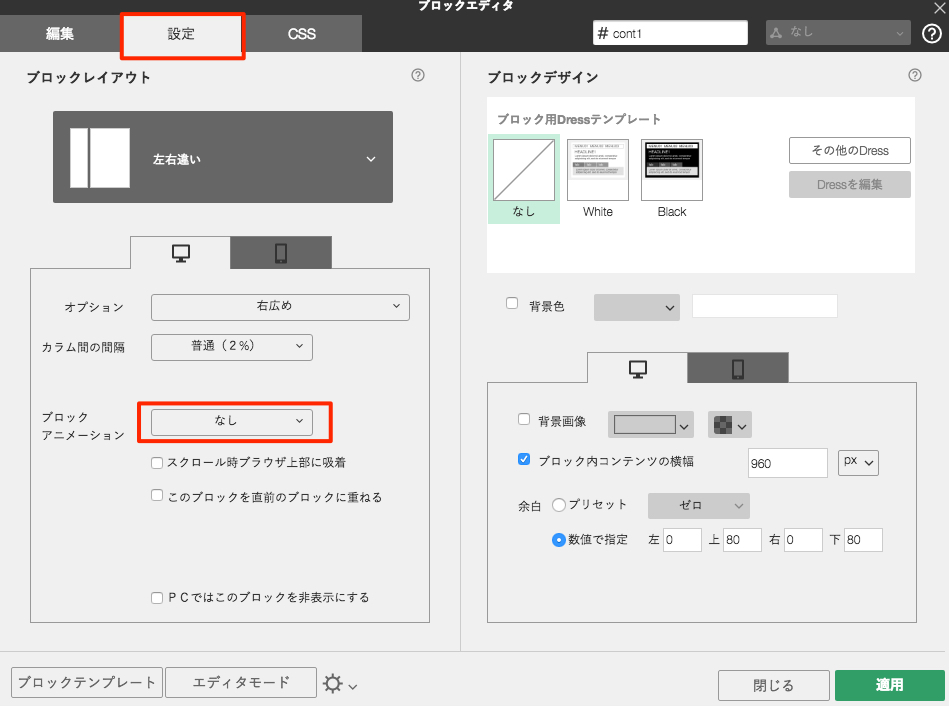Viewport: 949px width, 706px height.
Task: Switch design settings to desktop monitor tab
Action: [x=637, y=368]
